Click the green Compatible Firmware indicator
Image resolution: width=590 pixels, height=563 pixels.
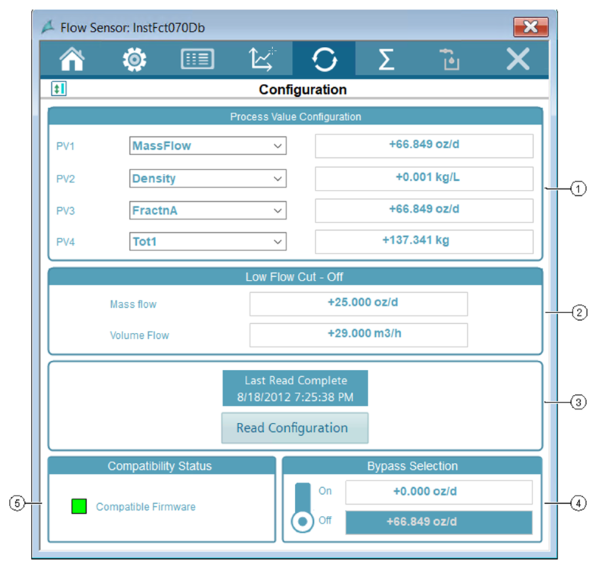click(79, 506)
